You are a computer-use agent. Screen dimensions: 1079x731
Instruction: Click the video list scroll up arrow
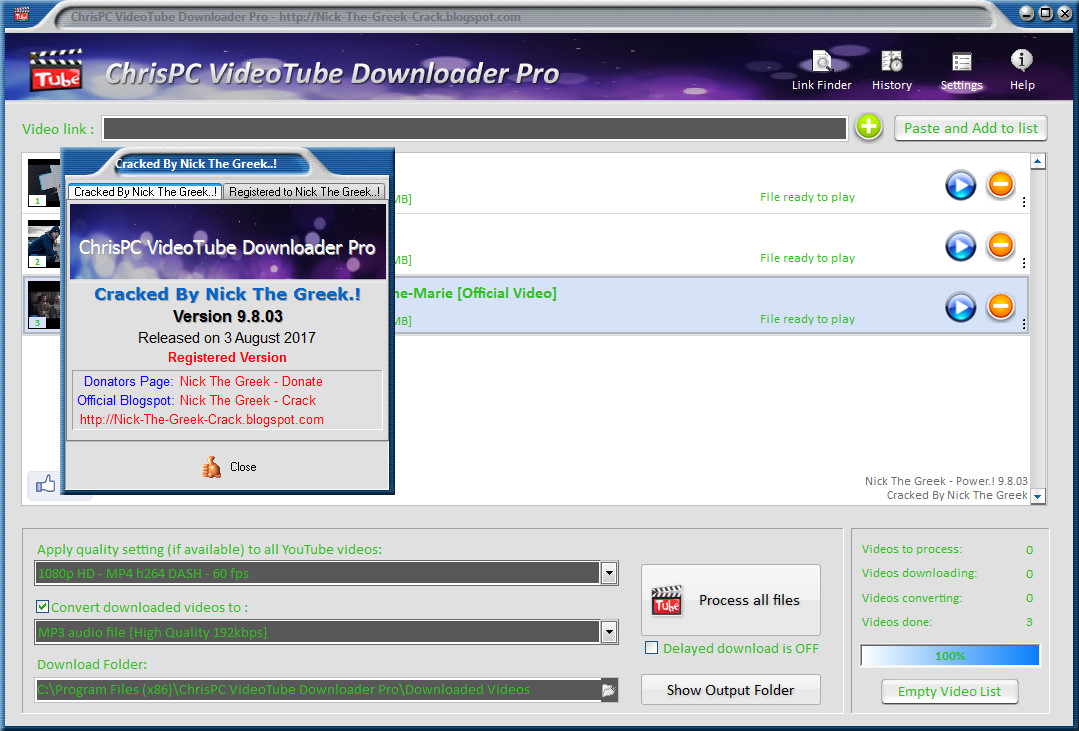(x=1038, y=162)
